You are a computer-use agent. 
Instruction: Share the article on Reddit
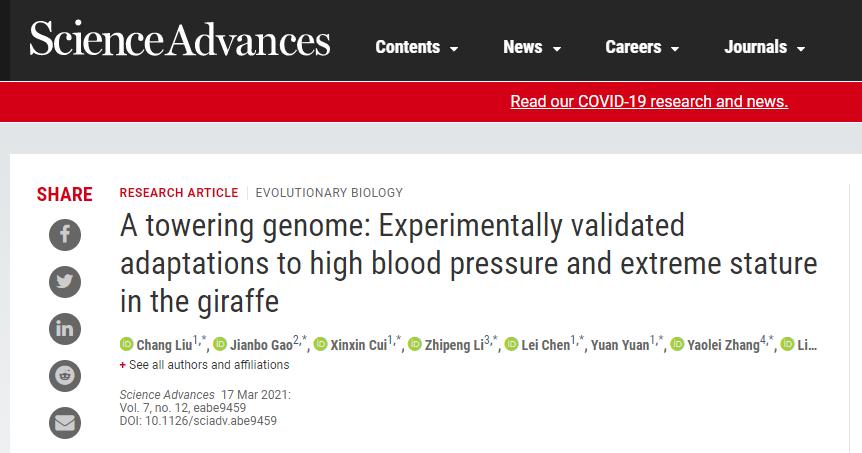click(x=65, y=376)
